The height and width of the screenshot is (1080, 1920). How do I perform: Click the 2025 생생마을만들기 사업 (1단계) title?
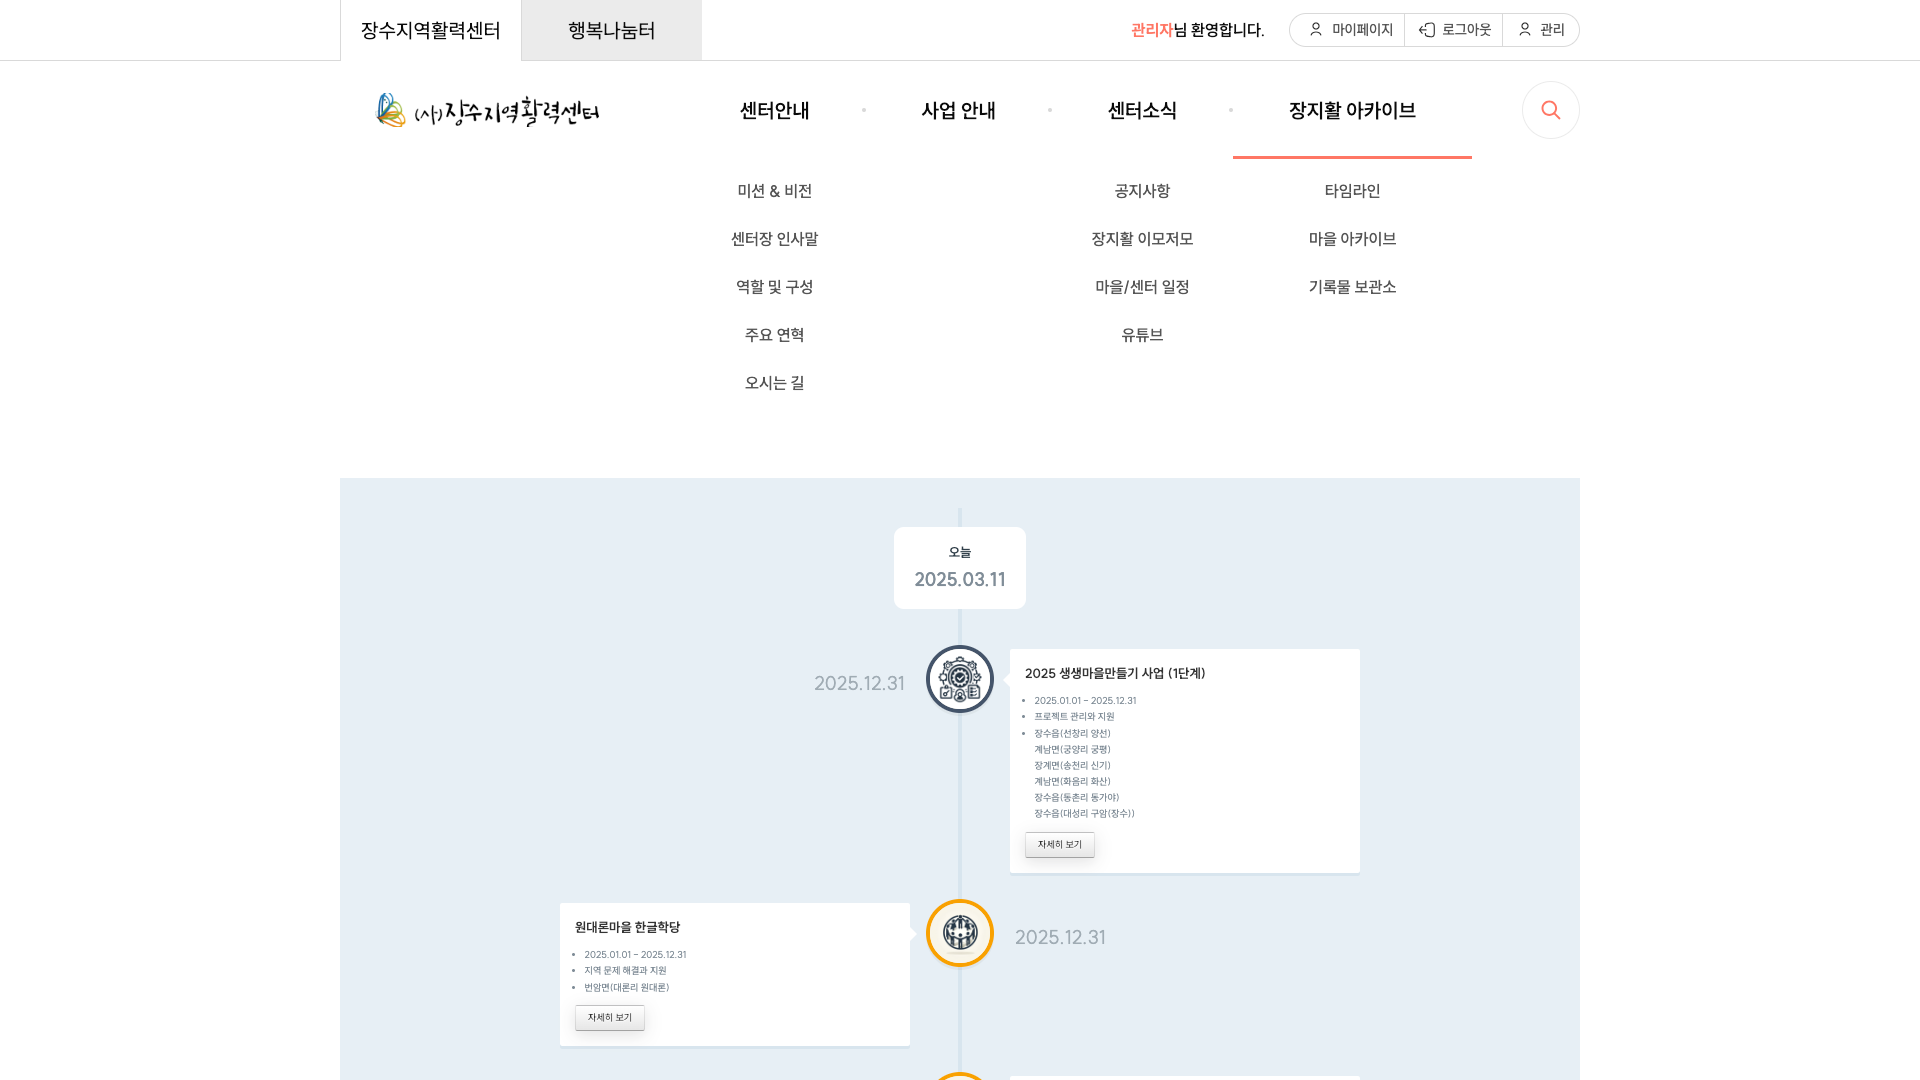click(x=1115, y=673)
